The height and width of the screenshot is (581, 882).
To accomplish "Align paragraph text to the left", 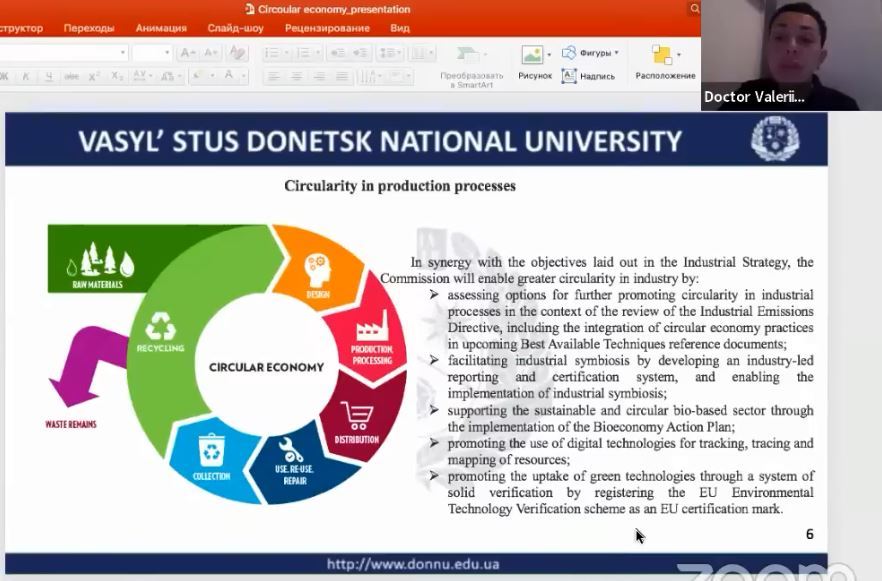I will 274,76.
